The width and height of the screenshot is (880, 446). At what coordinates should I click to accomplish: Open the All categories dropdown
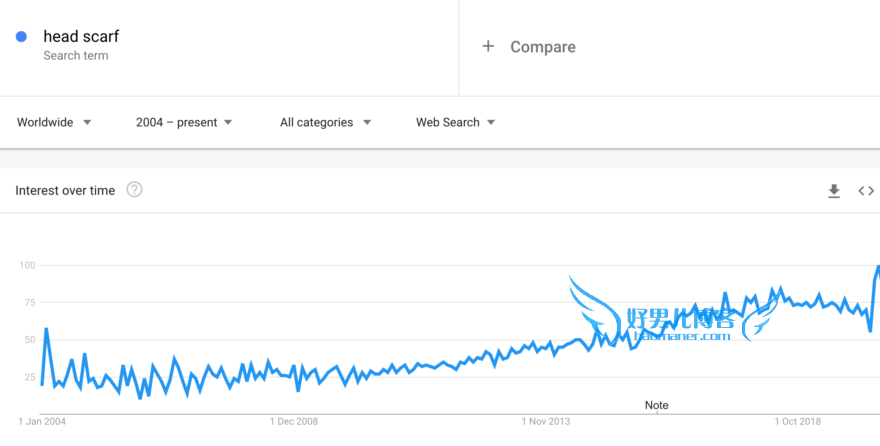click(326, 122)
